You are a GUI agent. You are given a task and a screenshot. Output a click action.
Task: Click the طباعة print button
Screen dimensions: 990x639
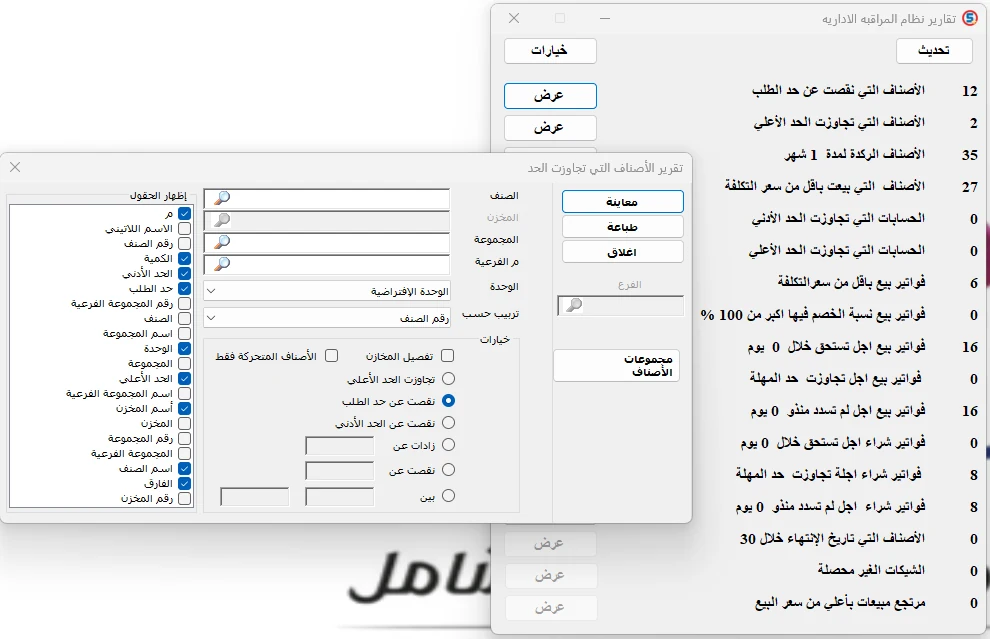click(623, 227)
